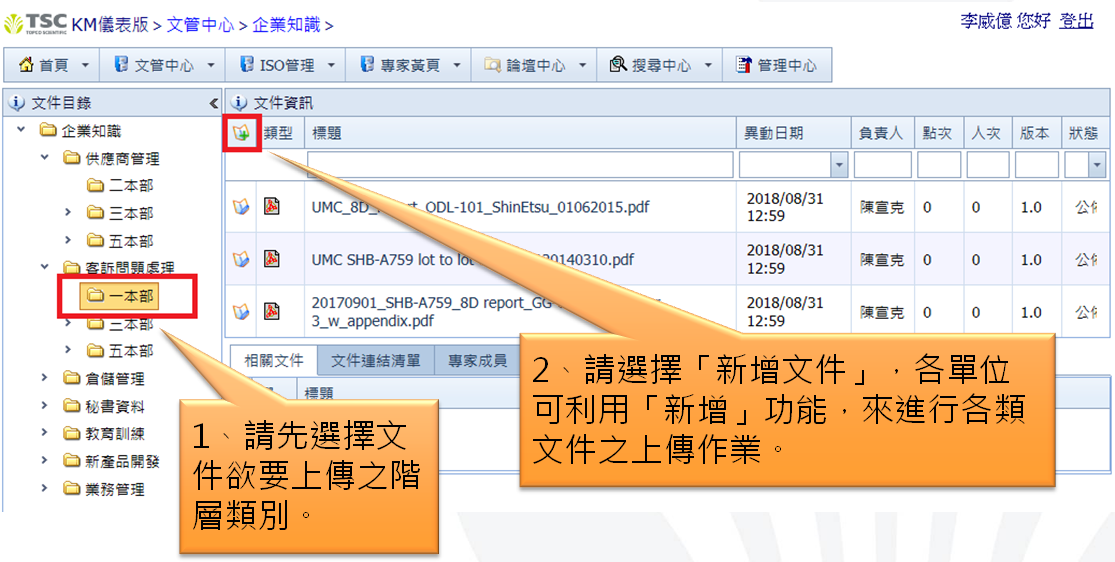The width and height of the screenshot is (1115, 562).
Task: Open document icon beside UMC SHB-A759 row
Action: click(241, 259)
